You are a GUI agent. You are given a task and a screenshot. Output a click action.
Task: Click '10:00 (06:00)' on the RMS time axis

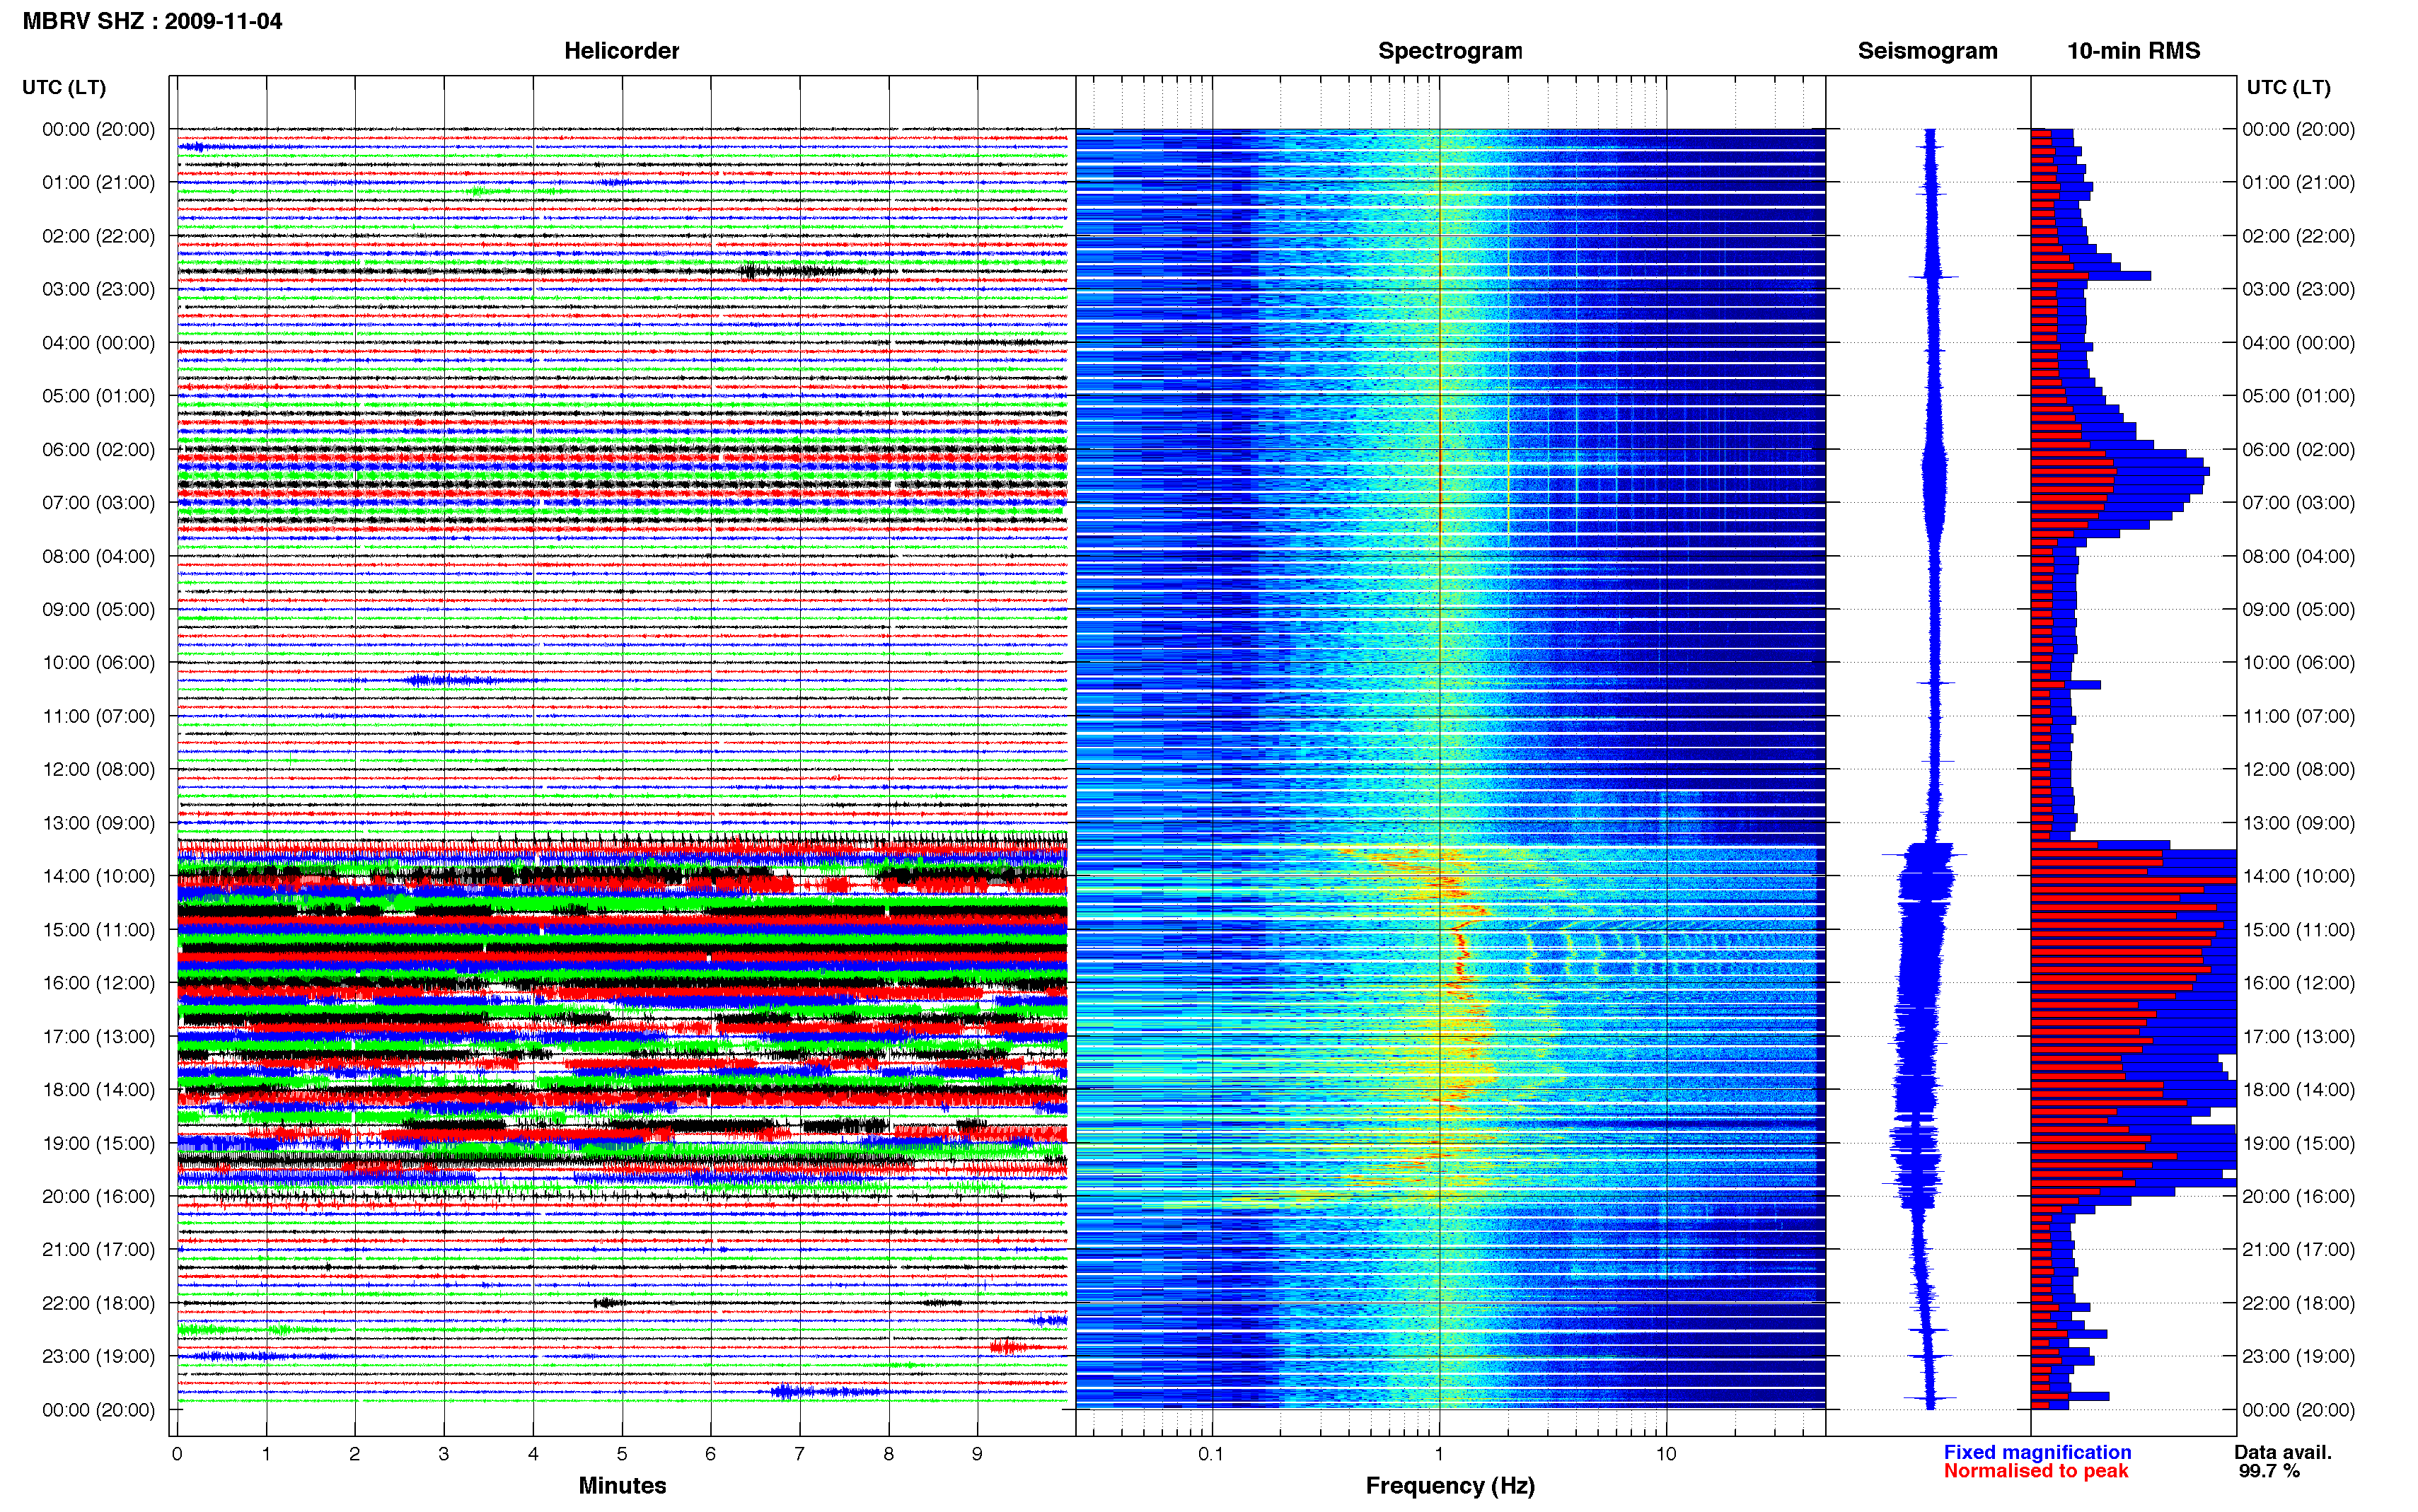pos(2298,662)
